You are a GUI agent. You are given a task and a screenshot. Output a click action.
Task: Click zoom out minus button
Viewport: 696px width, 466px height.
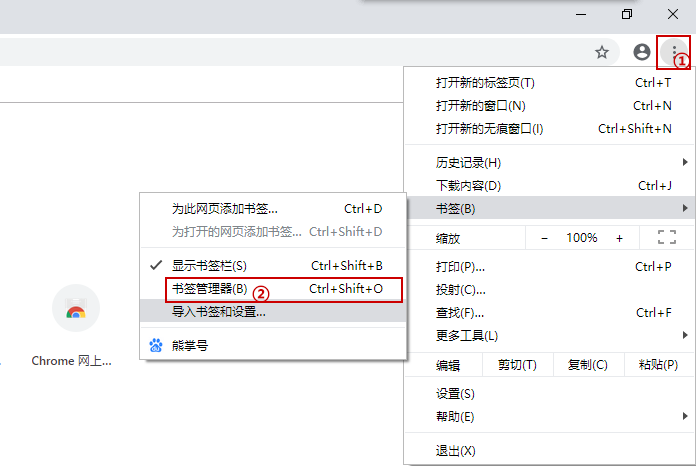coord(545,238)
